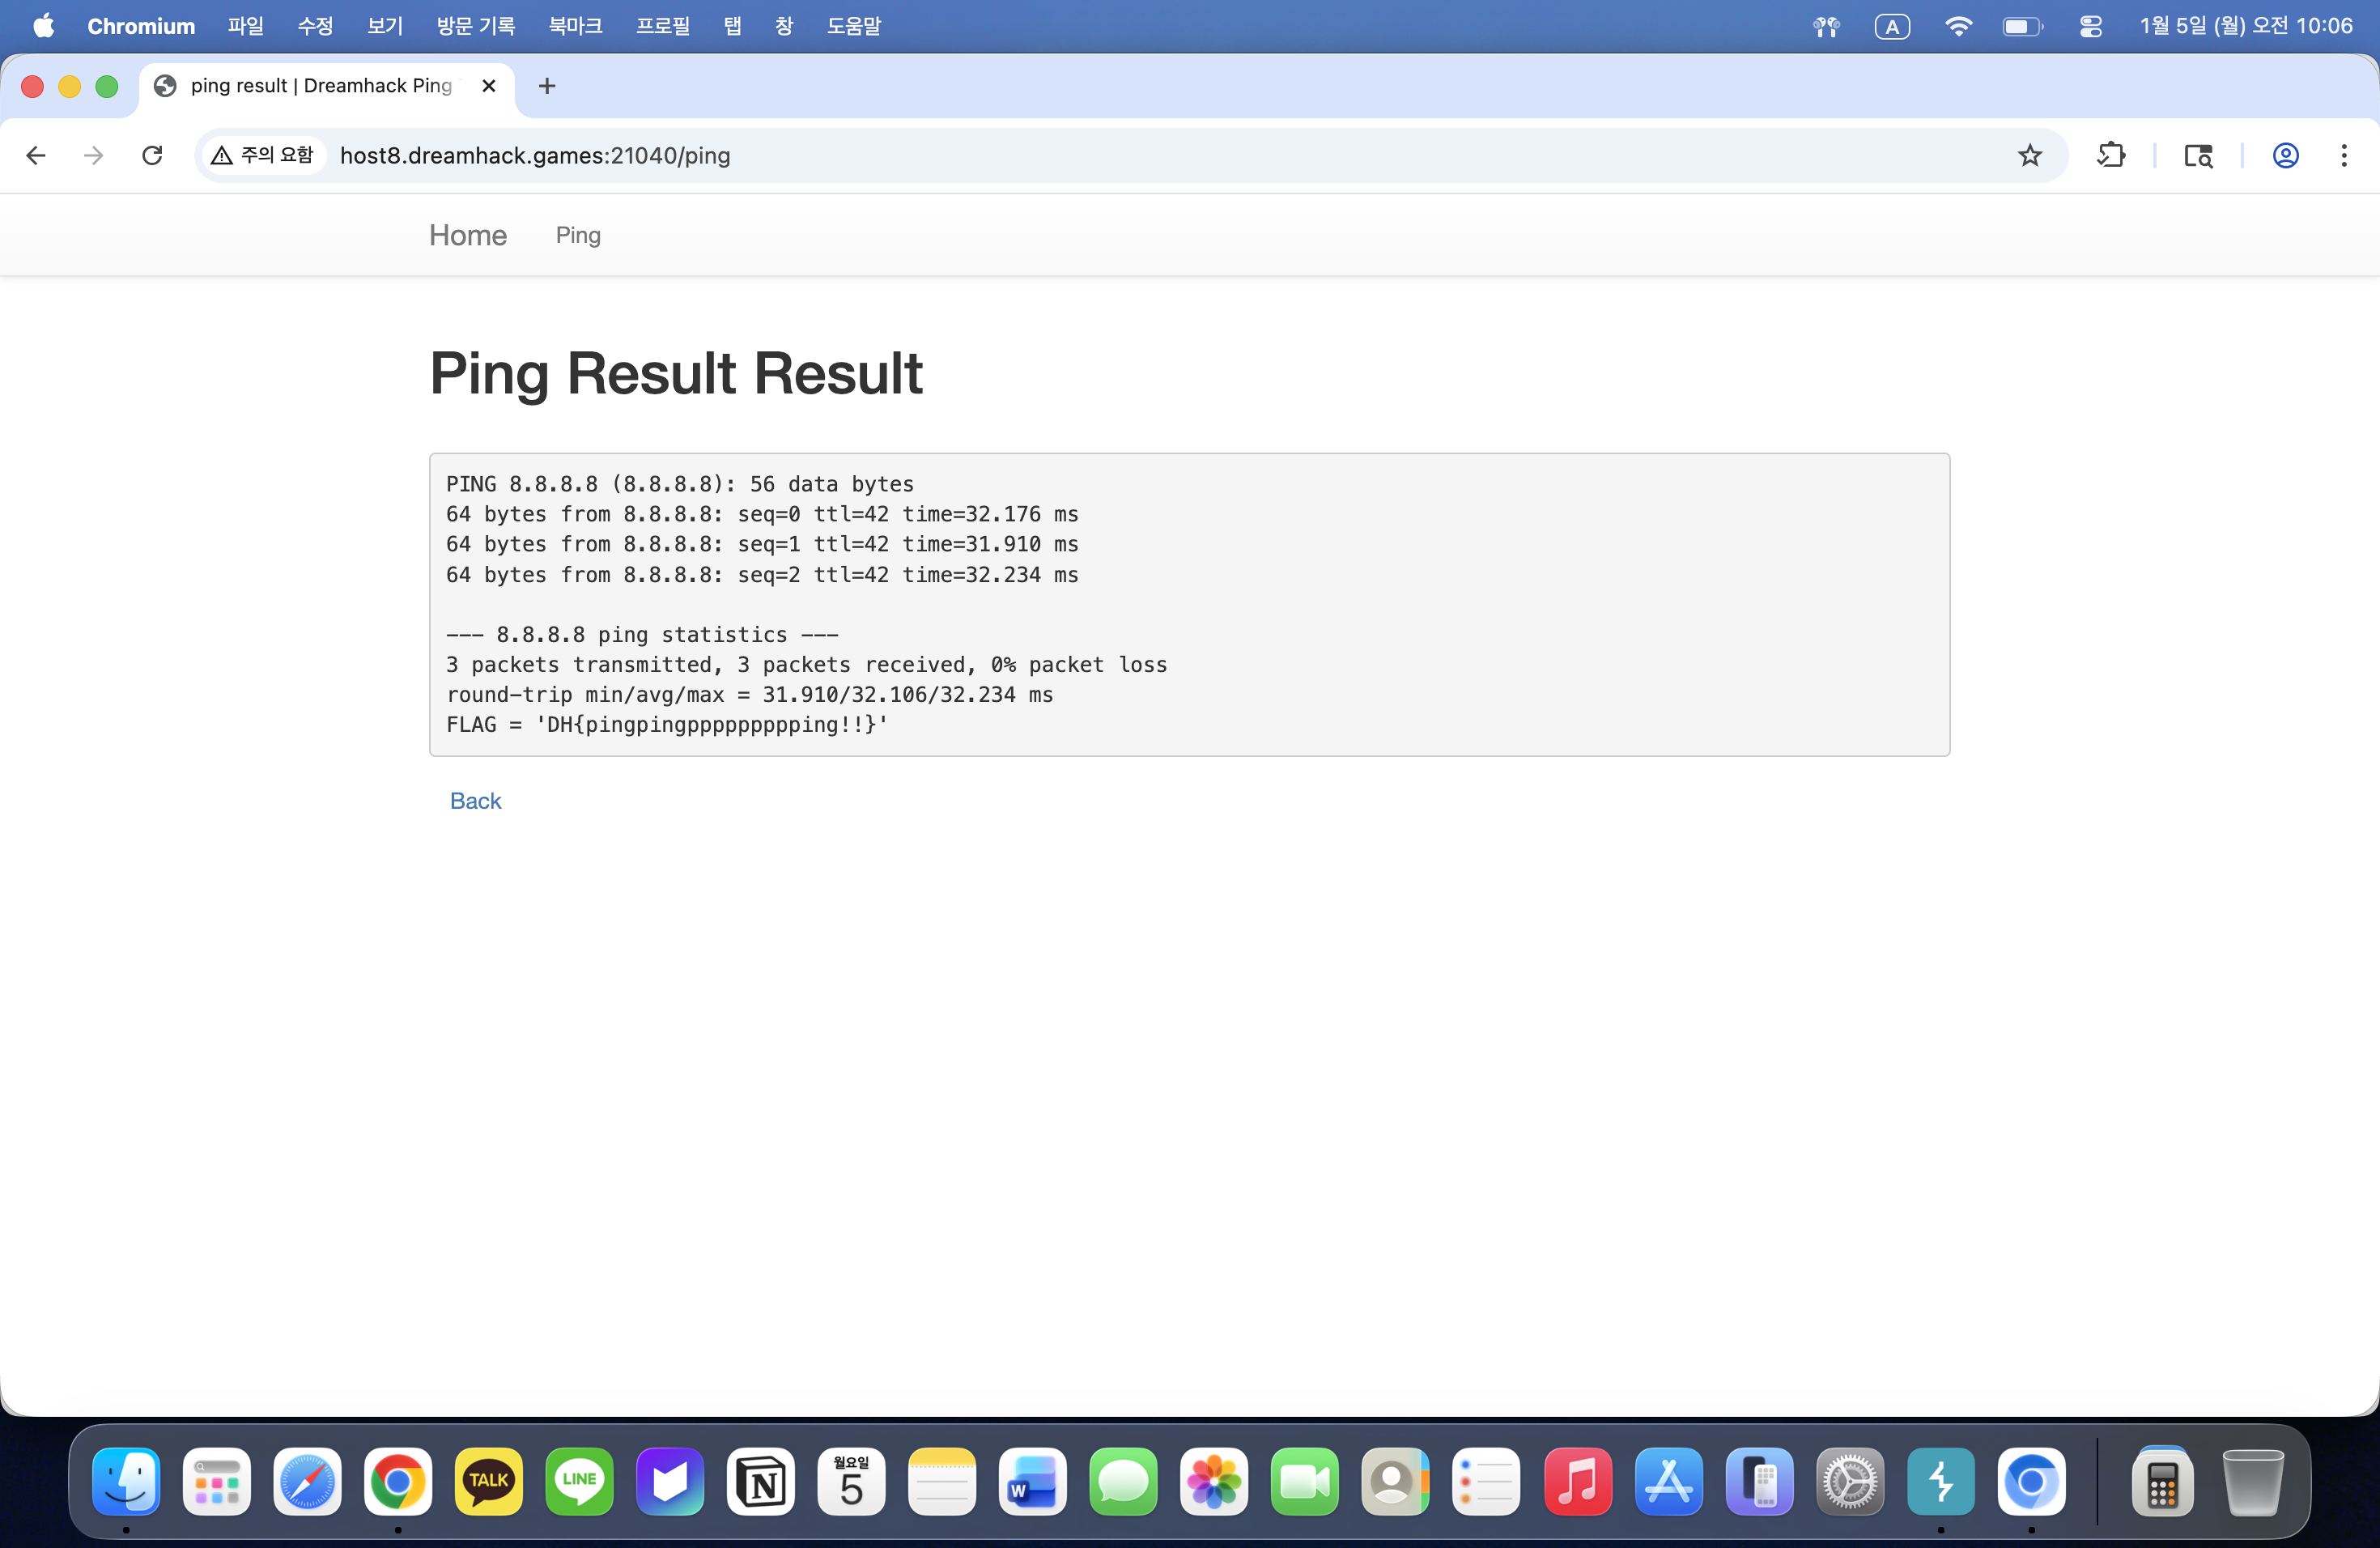Open System Settings gear in dock
The height and width of the screenshot is (1548, 2380).
click(x=1849, y=1481)
